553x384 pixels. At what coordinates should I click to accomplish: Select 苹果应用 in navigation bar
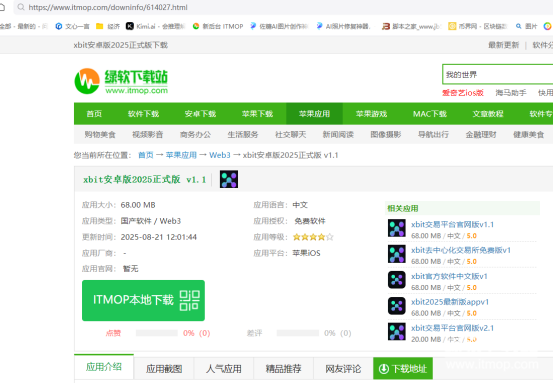[x=314, y=114]
